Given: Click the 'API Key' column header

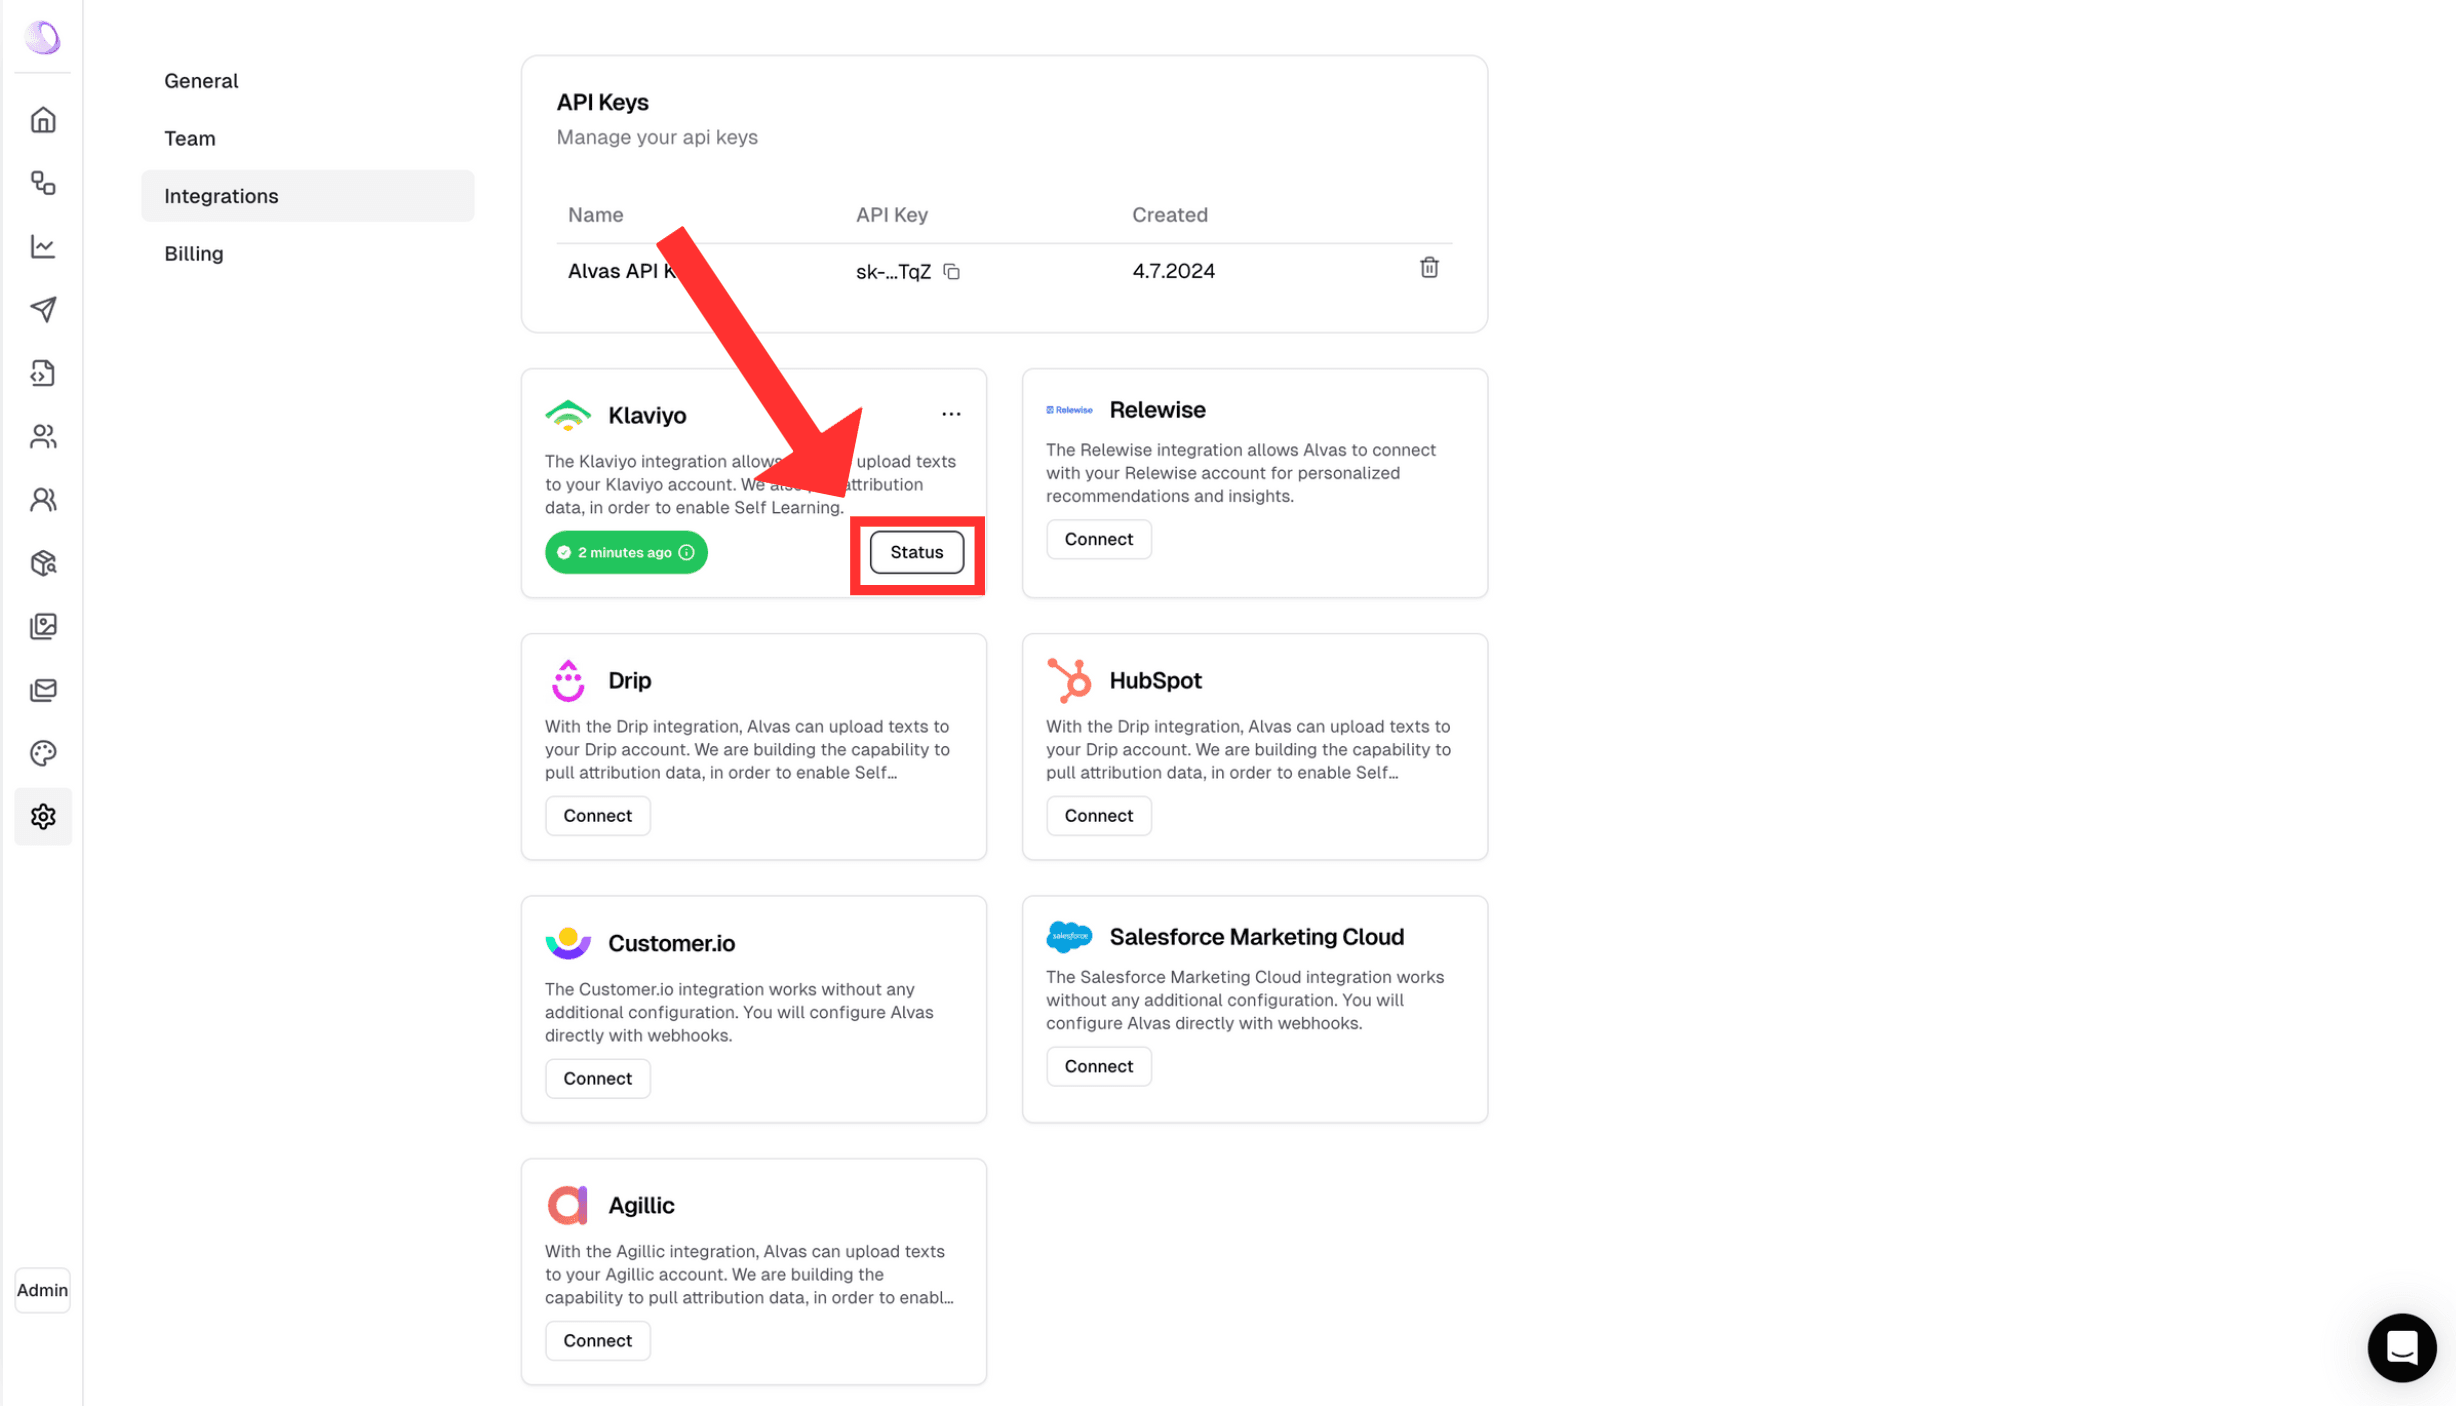Looking at the screenshot, I should [892, 215].
